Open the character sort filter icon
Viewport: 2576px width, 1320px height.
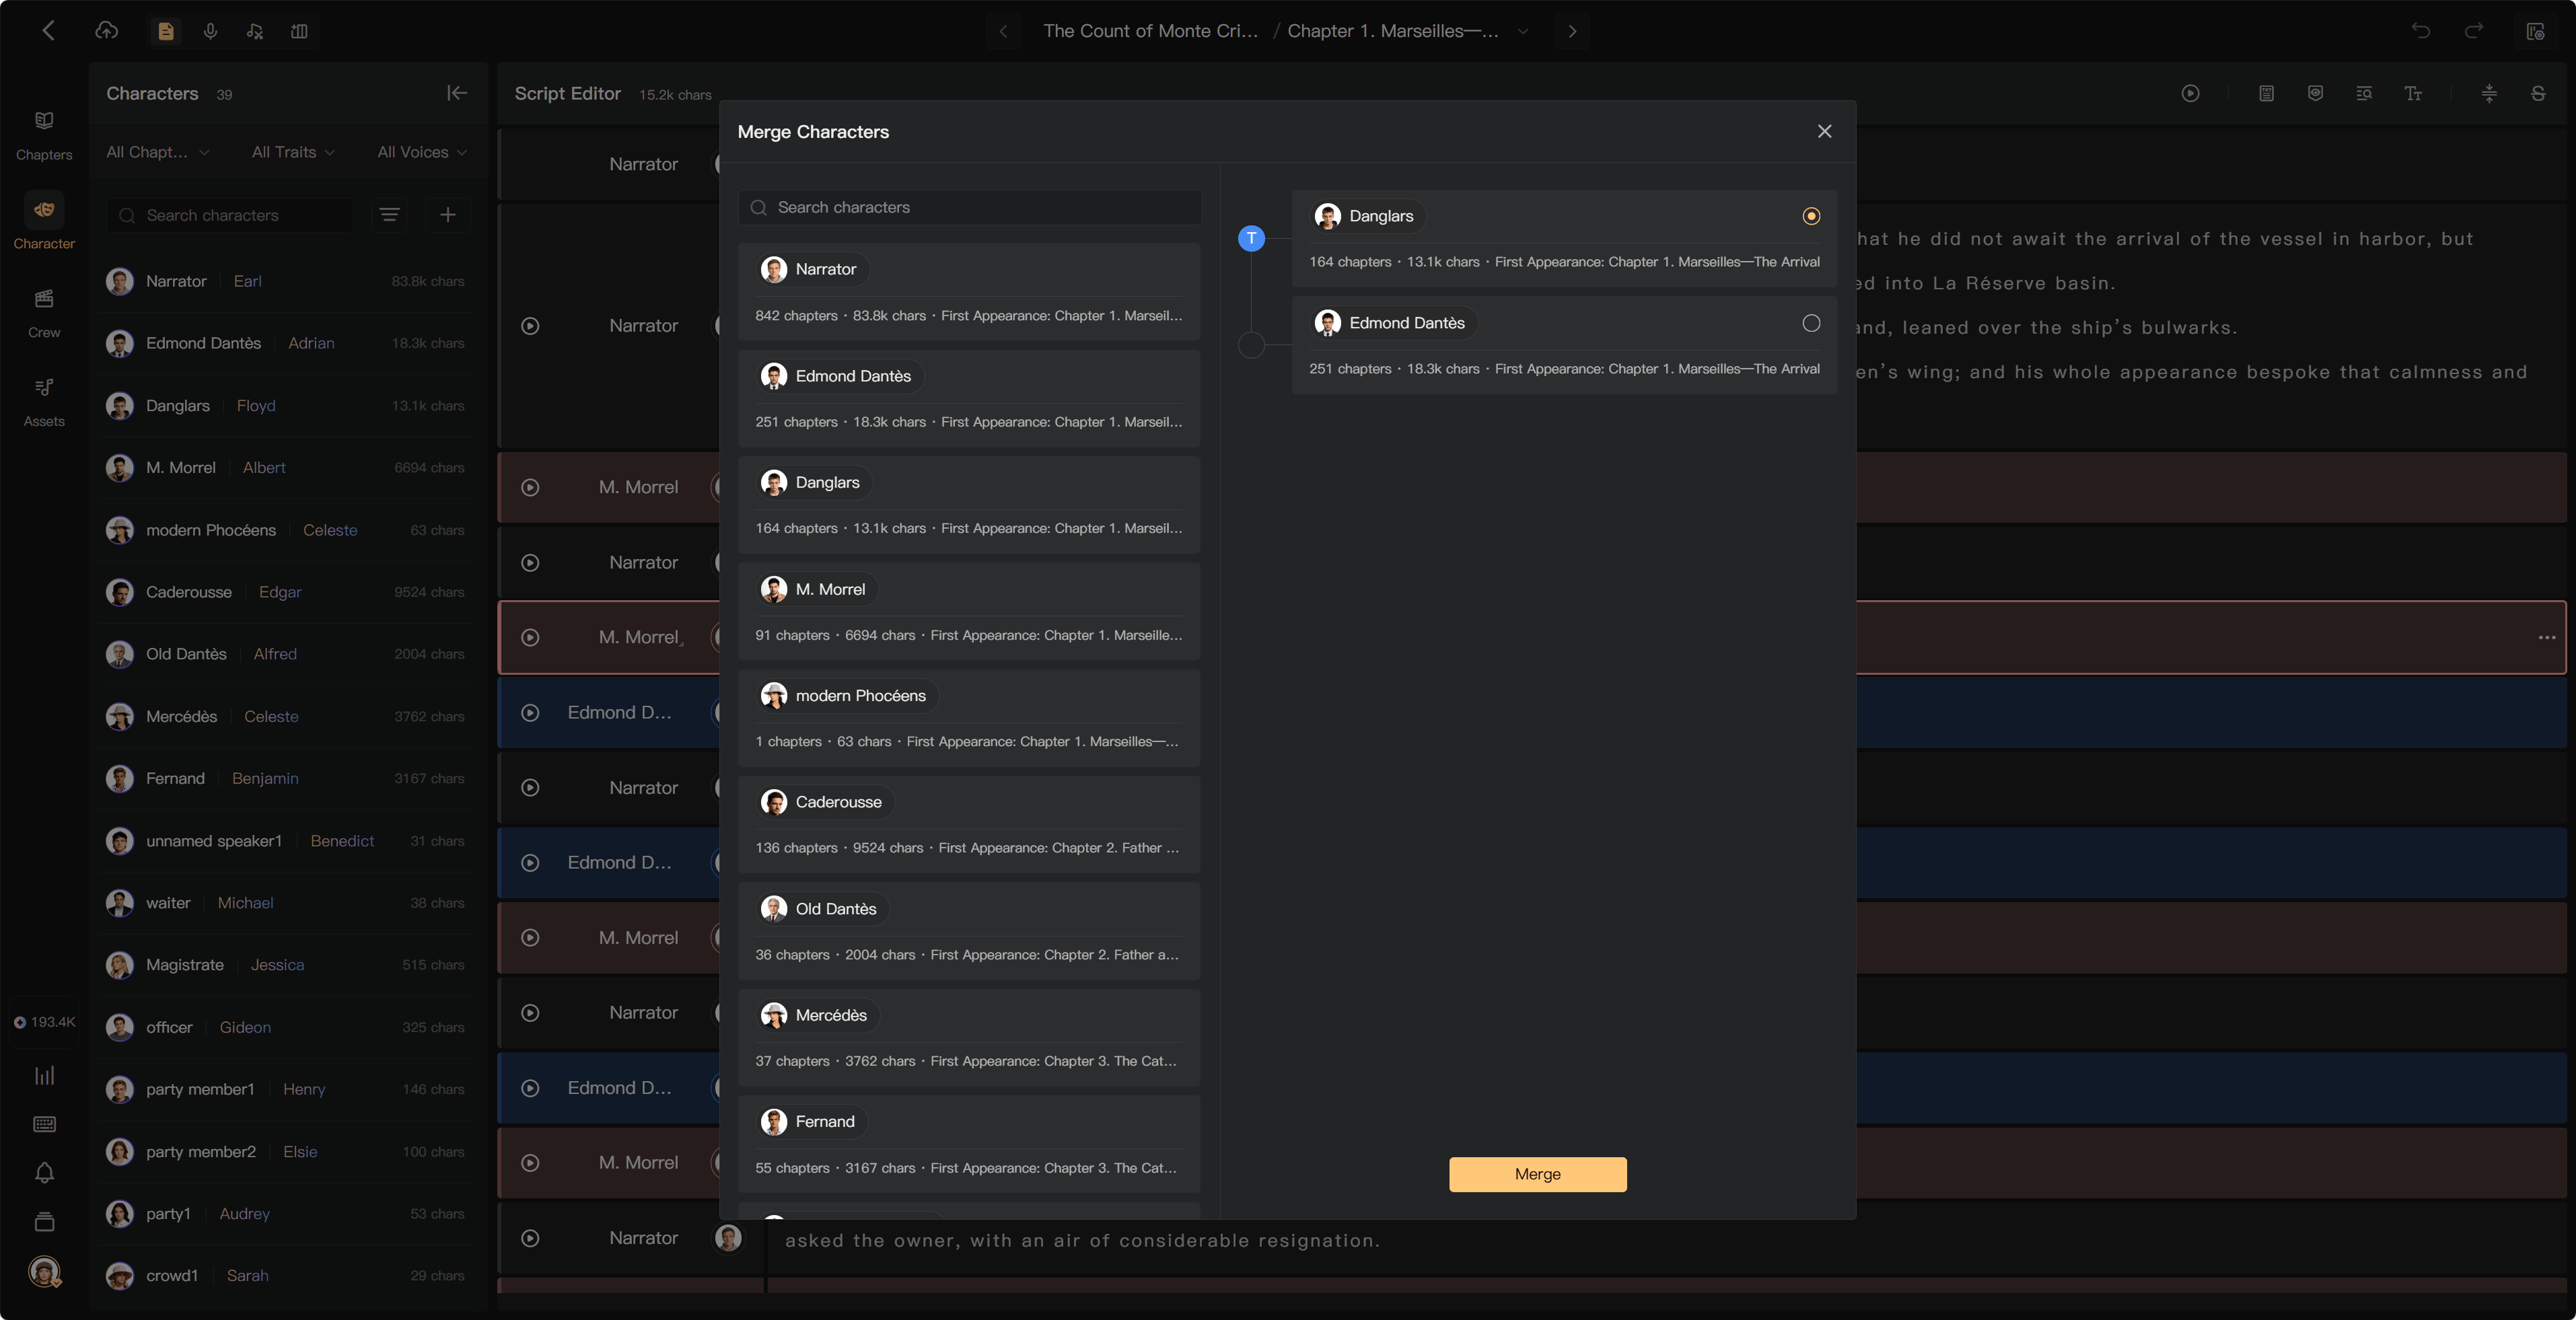390,215
